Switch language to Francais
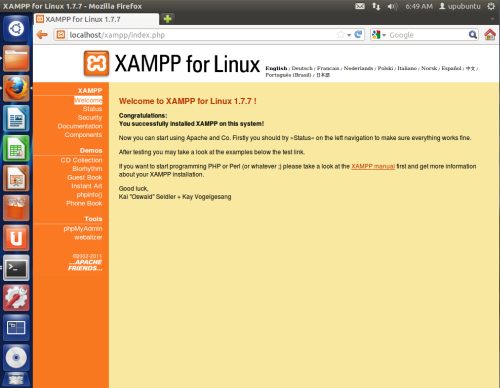This screenshot has width=500, height=388. coord(328,68)
